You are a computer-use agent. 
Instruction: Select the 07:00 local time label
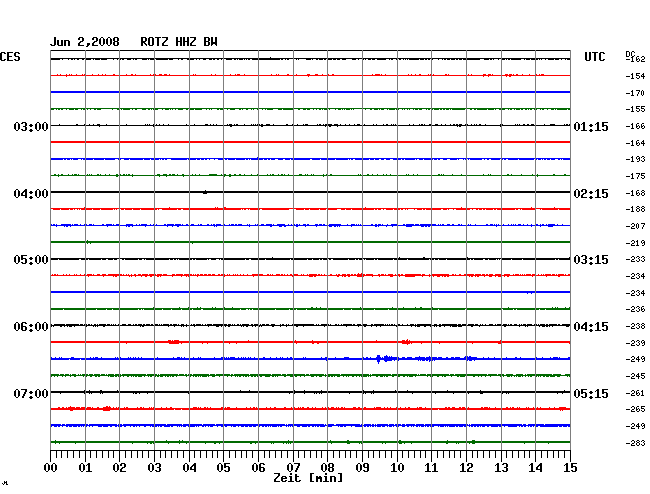(31, 393)
